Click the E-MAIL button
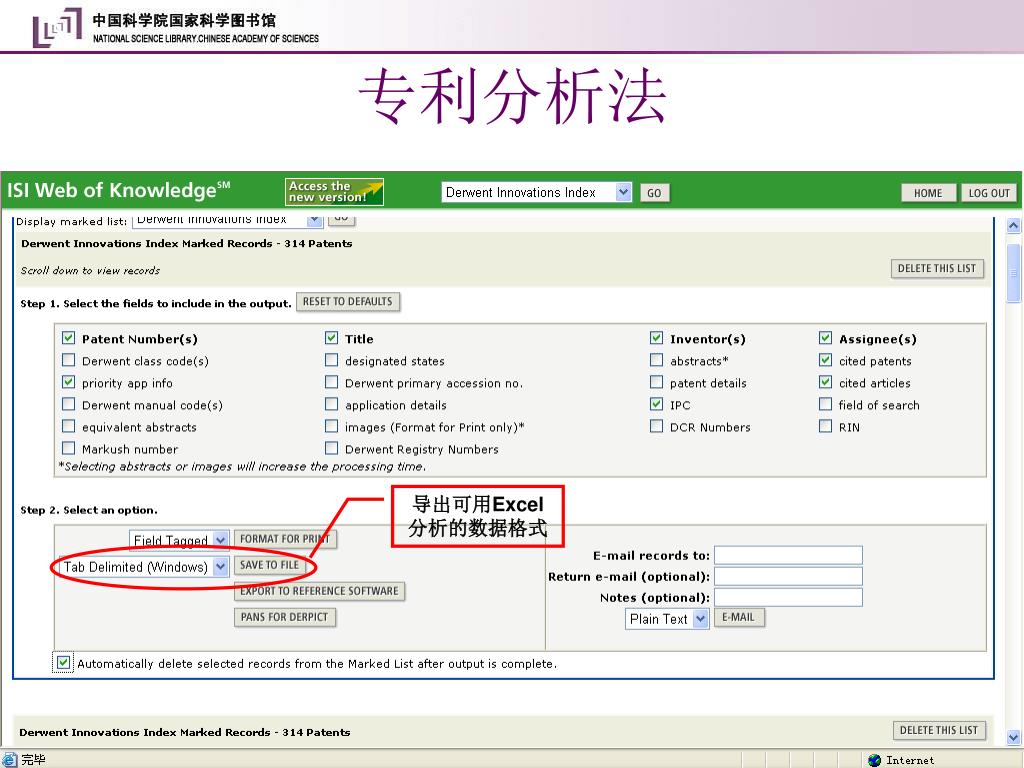The image size is (1024, 768). pyautogui.click(x=739, y=617)
